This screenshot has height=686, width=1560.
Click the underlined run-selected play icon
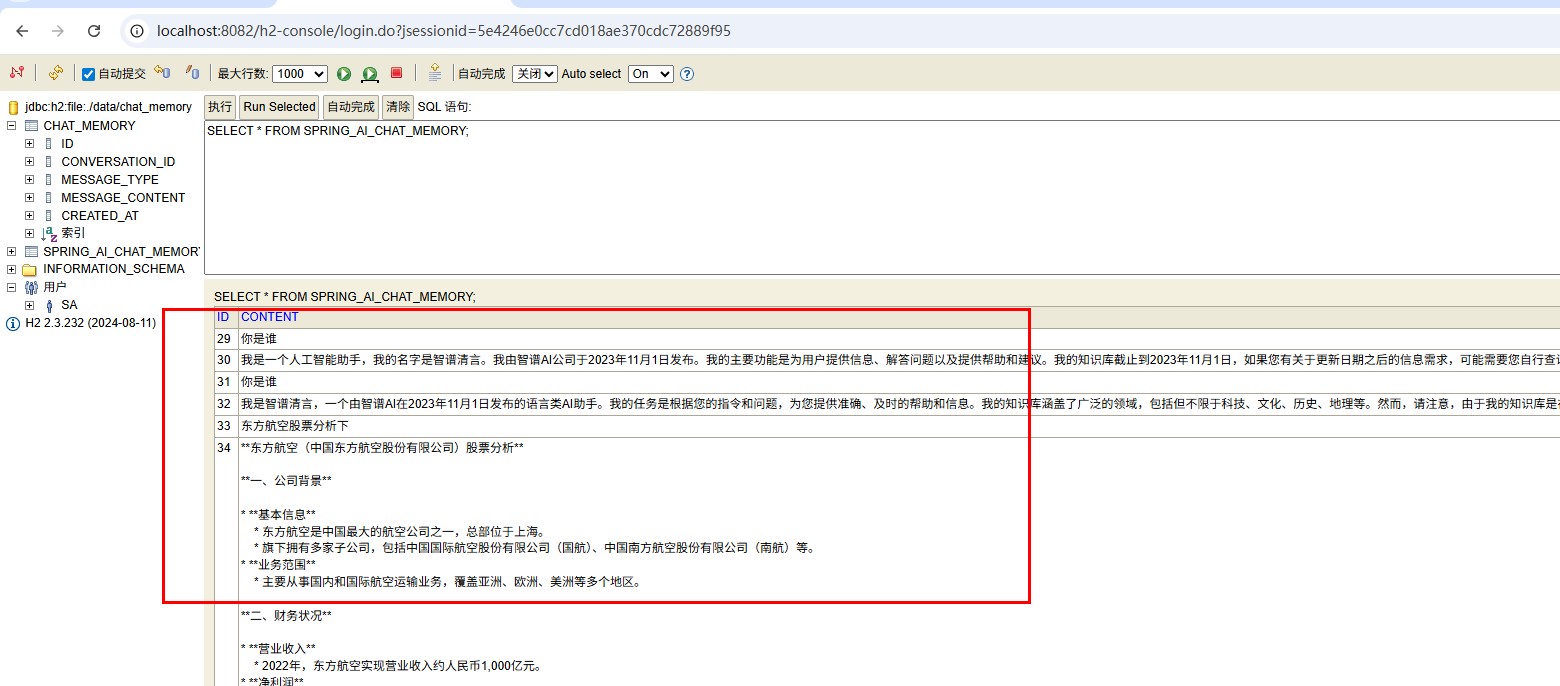coord(370,74)
